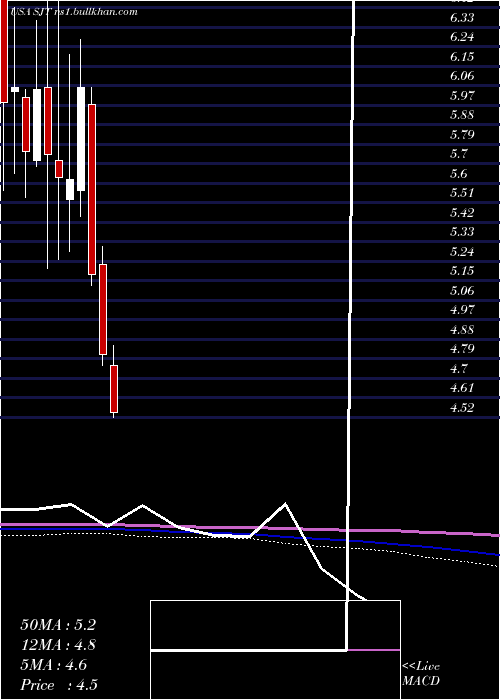Click the red candlestick spanning 4.8 to 5.2
The height and width of the screenshot is (700, 500).
pyautogui.click(x=103, y=309)
